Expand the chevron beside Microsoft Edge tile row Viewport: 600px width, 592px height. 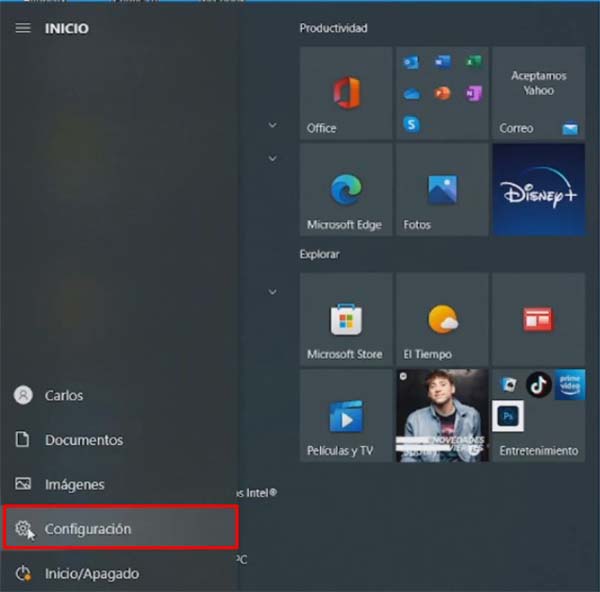click(x=272, y=158)
